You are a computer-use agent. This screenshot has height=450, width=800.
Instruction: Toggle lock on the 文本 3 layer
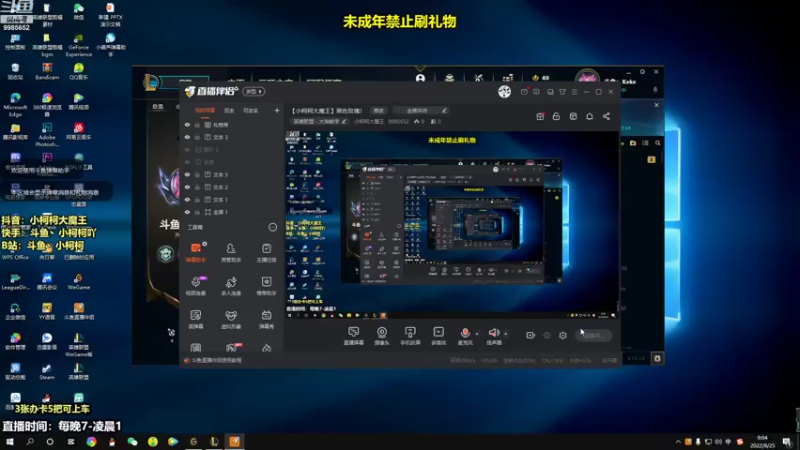pos(197,137)
